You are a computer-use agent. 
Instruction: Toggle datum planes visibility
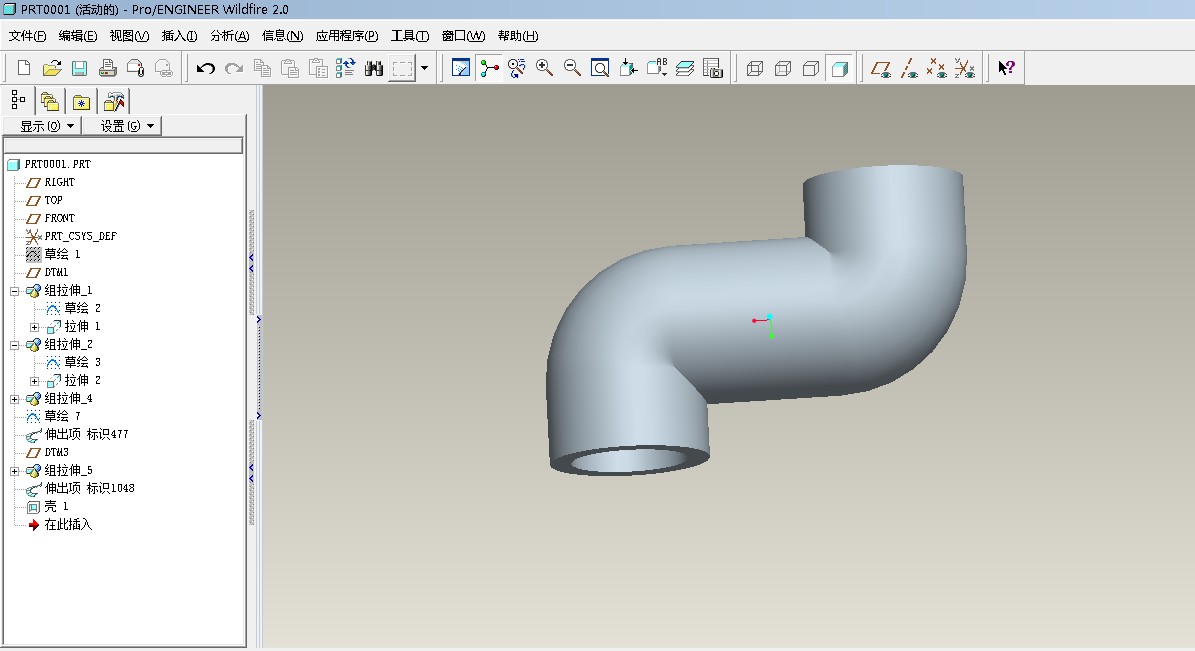click(881, 68)
